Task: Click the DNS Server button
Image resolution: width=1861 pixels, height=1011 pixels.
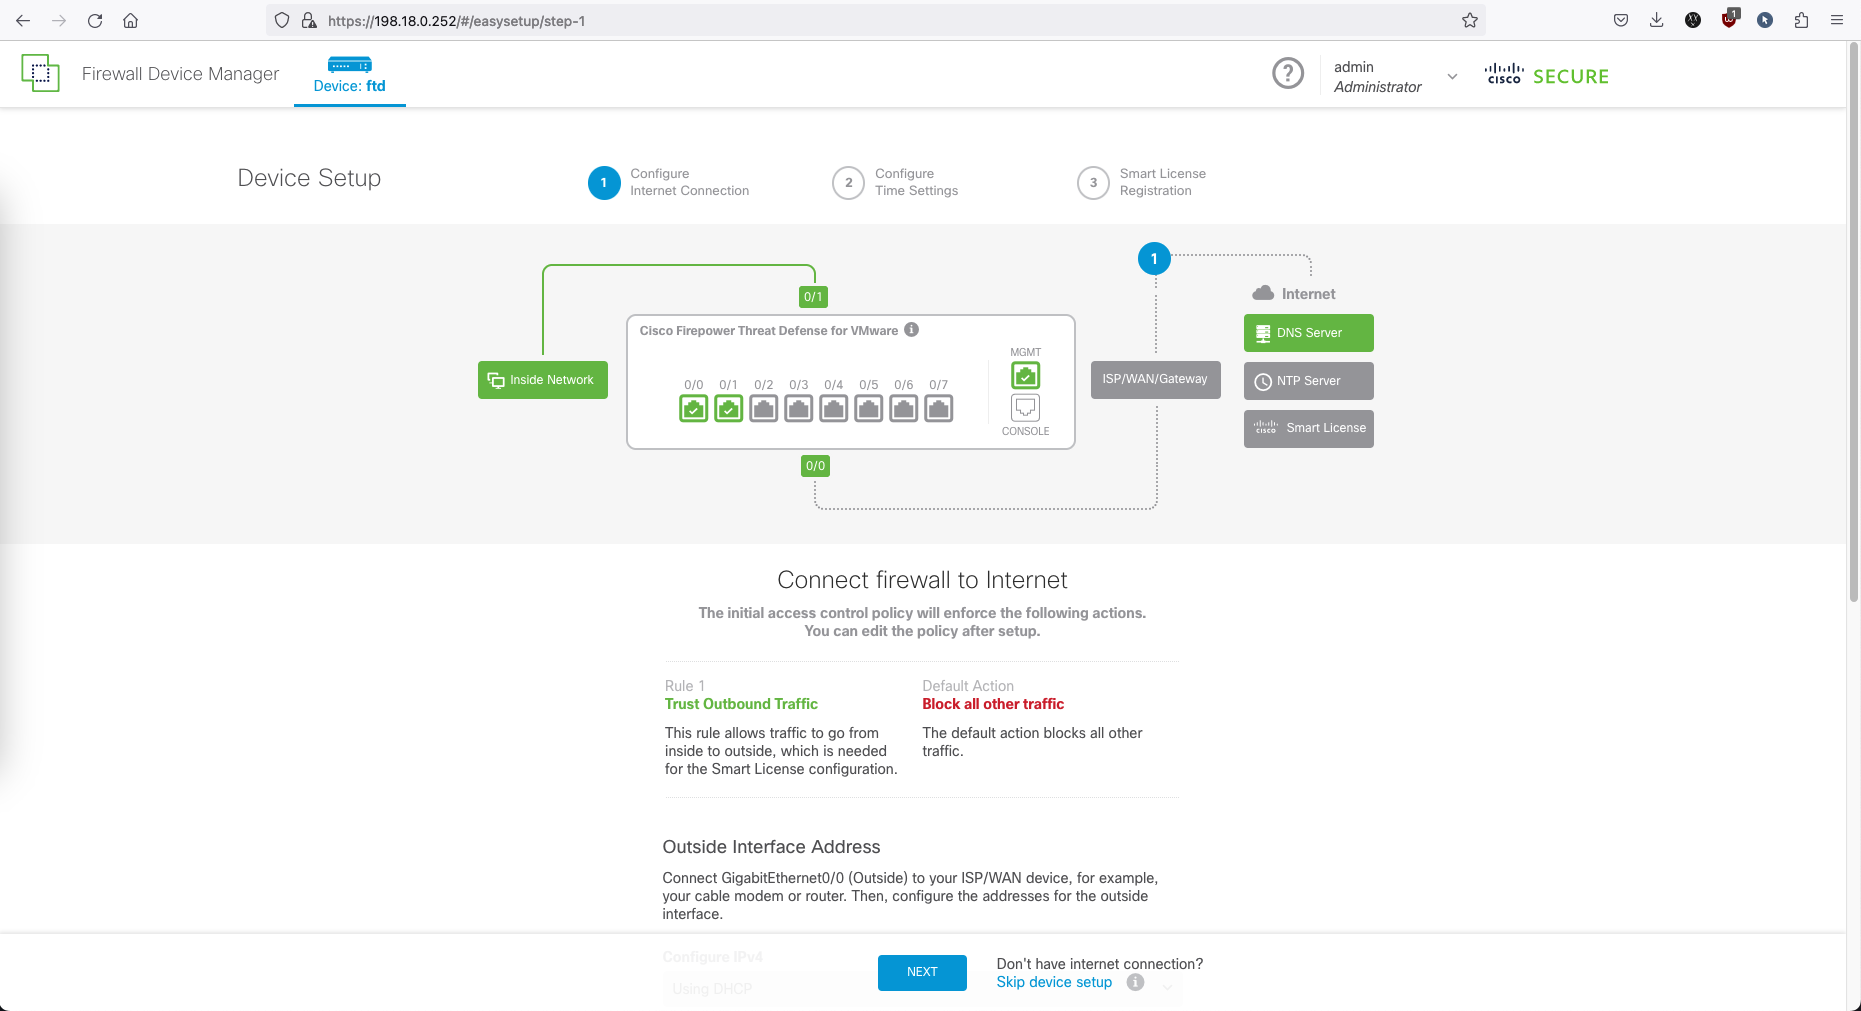Action: (1308, 333)
